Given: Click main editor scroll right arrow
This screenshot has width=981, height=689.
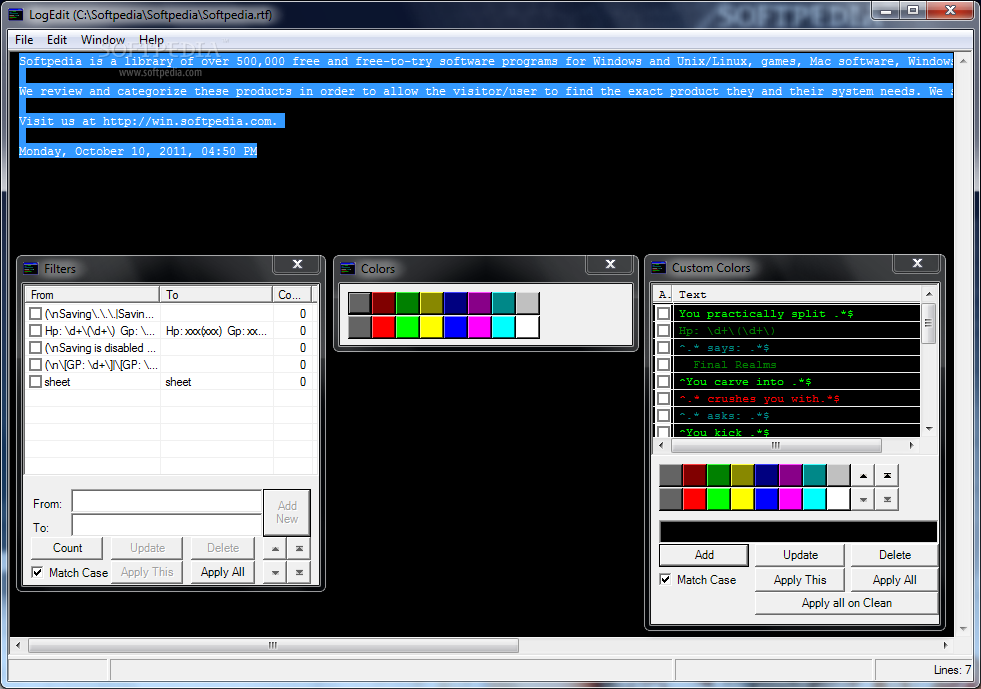Looking at the screenshot, I should (945, 645).
